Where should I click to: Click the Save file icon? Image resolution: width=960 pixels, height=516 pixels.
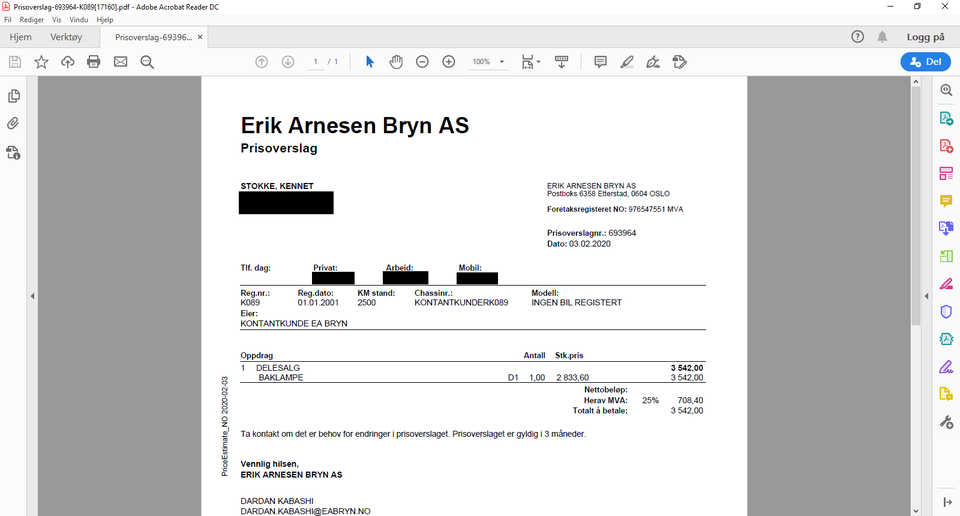pos(15,62)
